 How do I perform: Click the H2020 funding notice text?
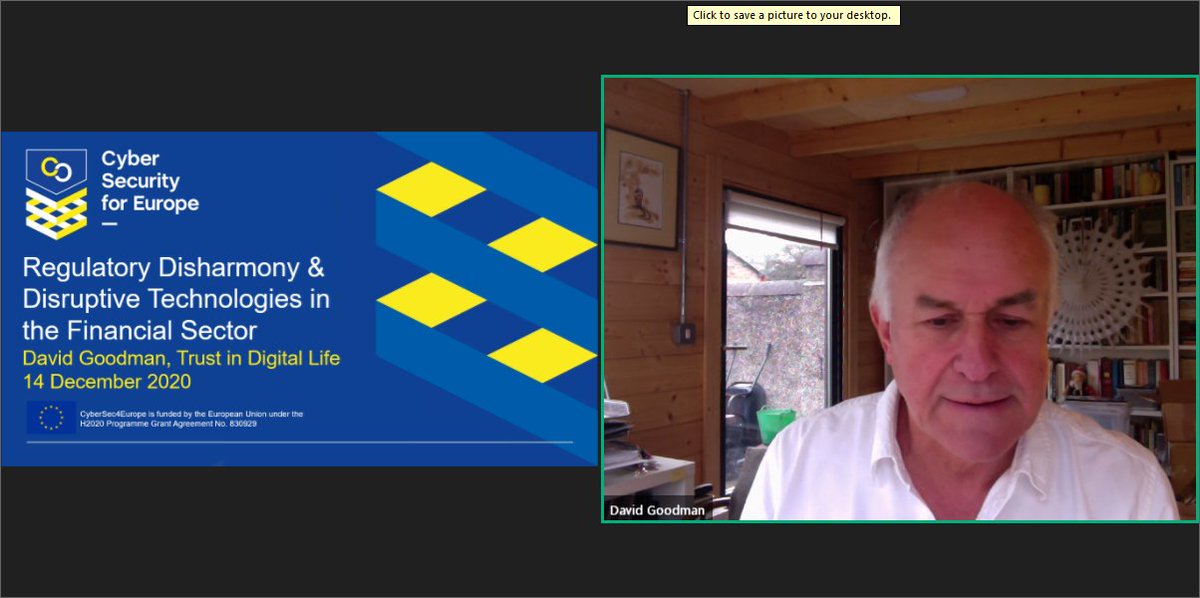[191, 418]
